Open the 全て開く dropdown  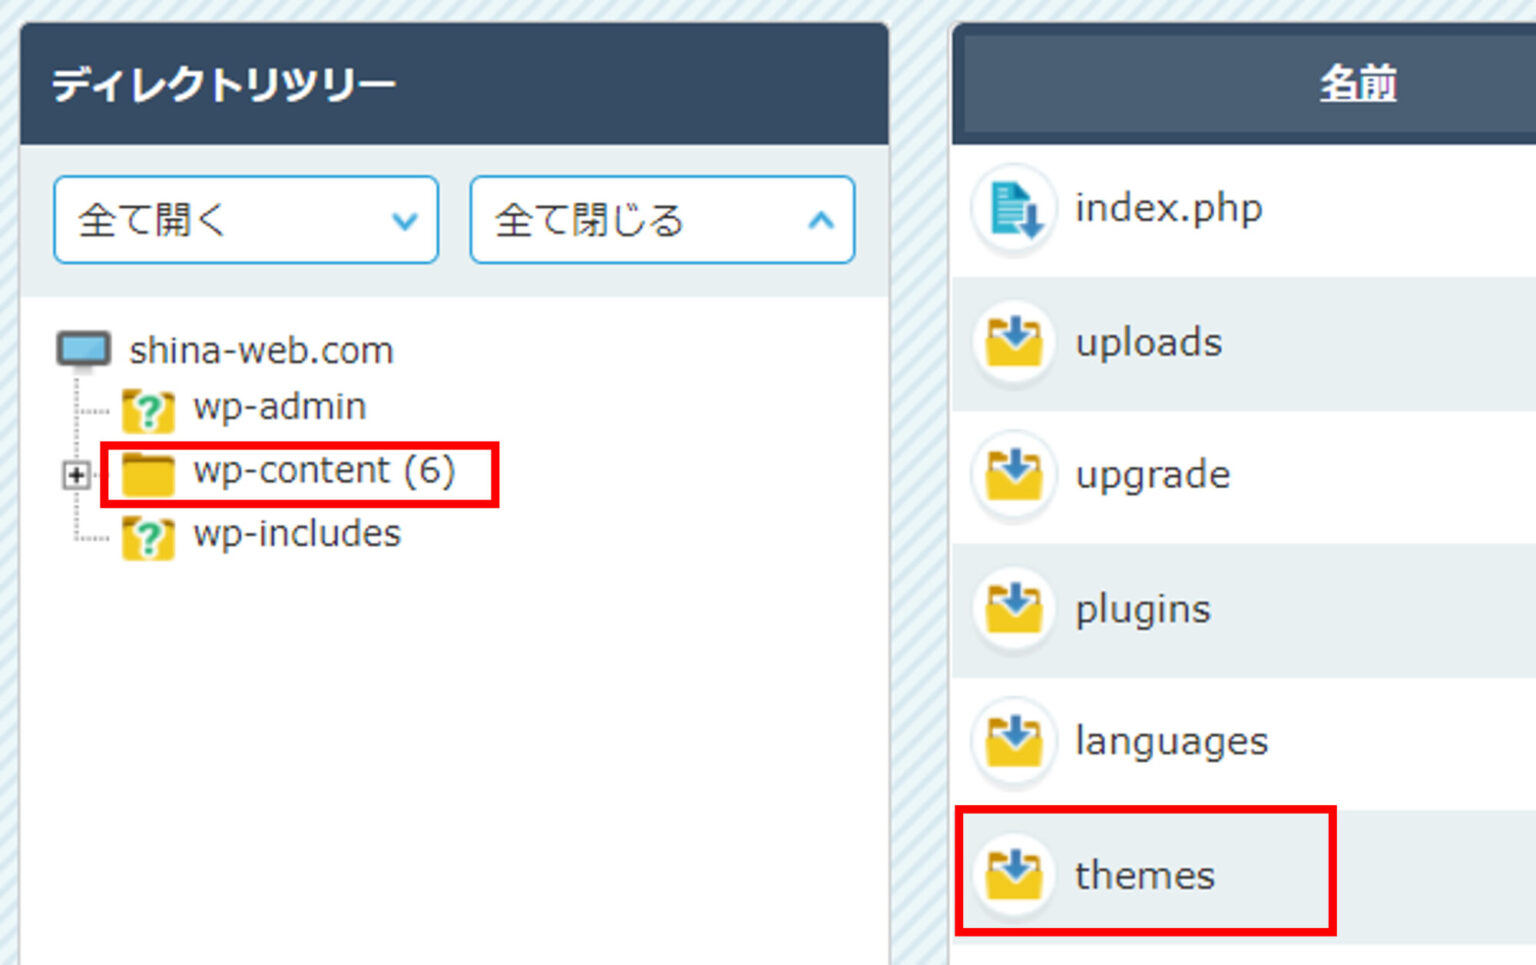click(x=245, y=220)
